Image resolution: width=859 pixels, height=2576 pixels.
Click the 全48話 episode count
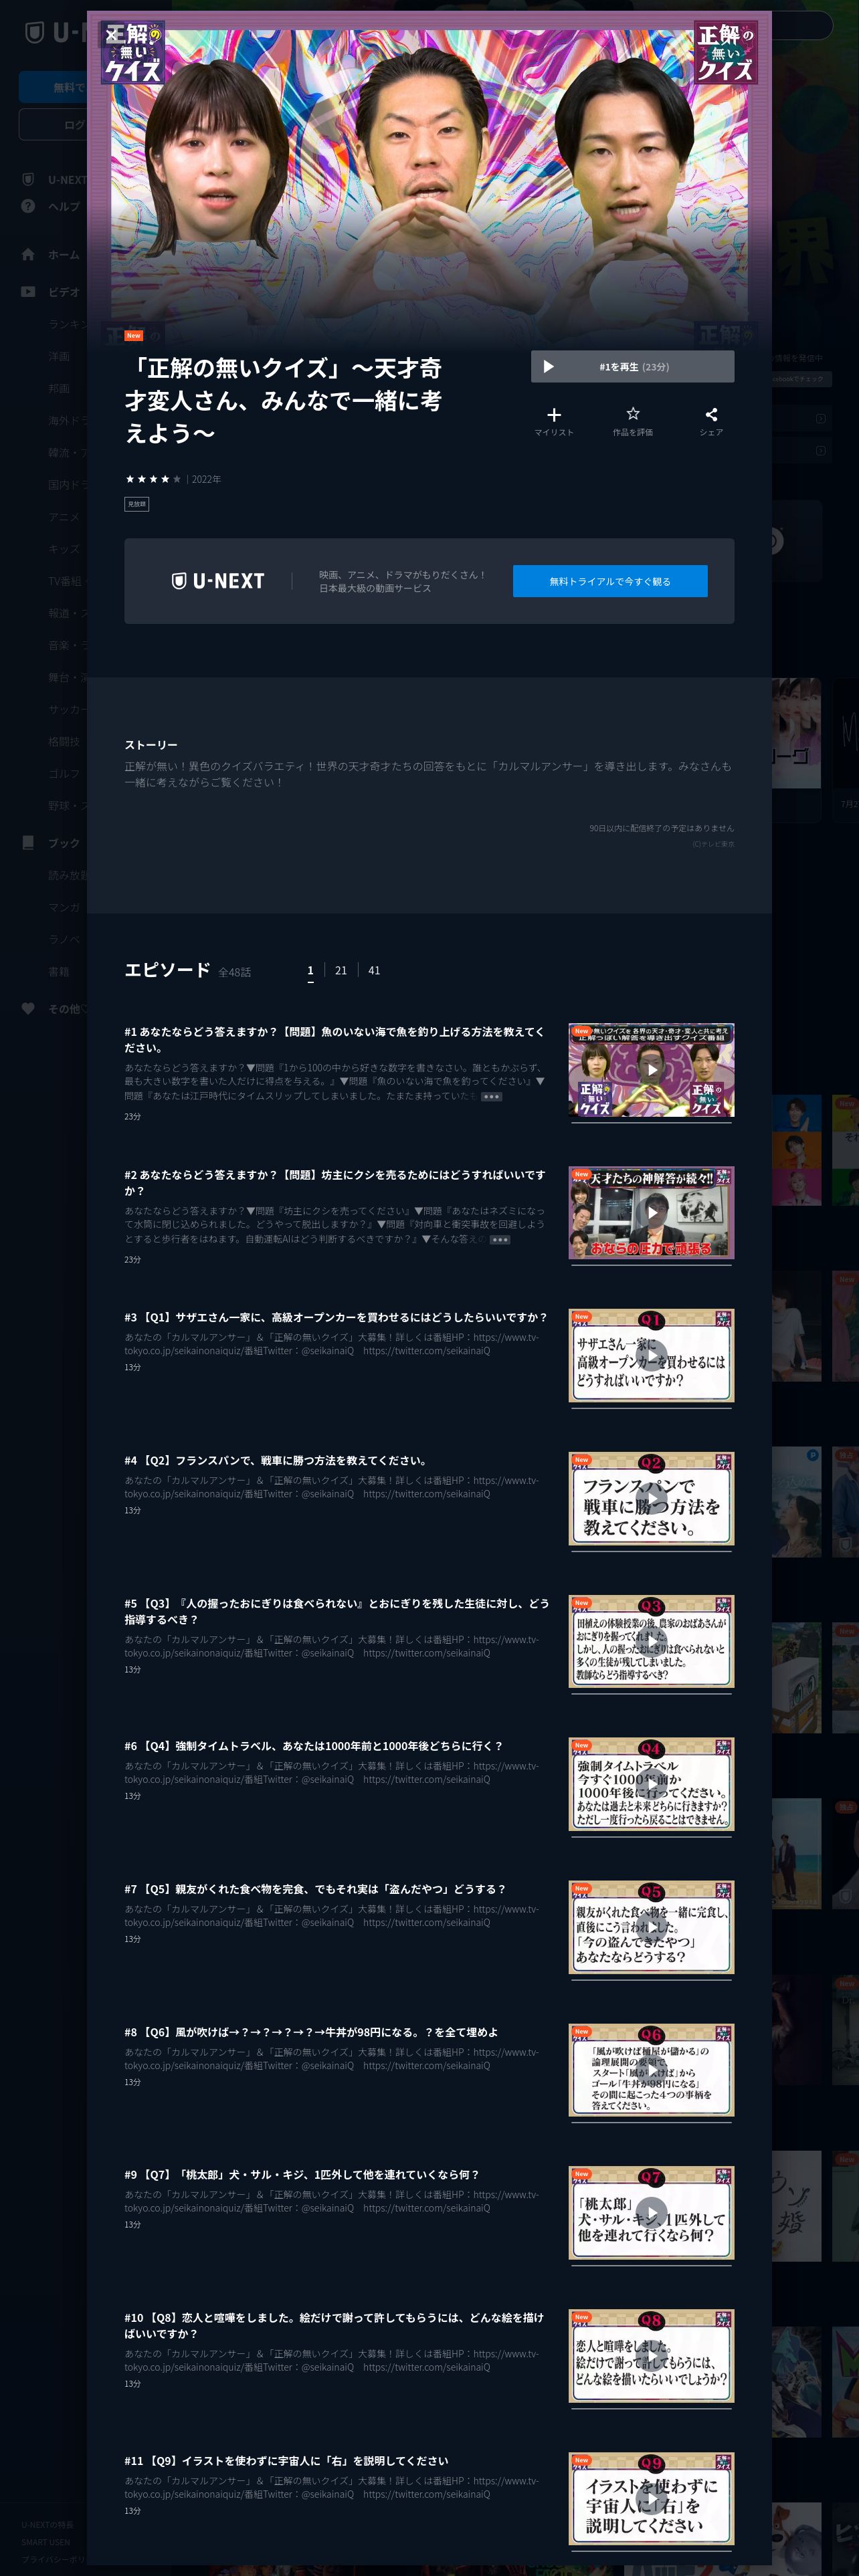click(235, 972)
